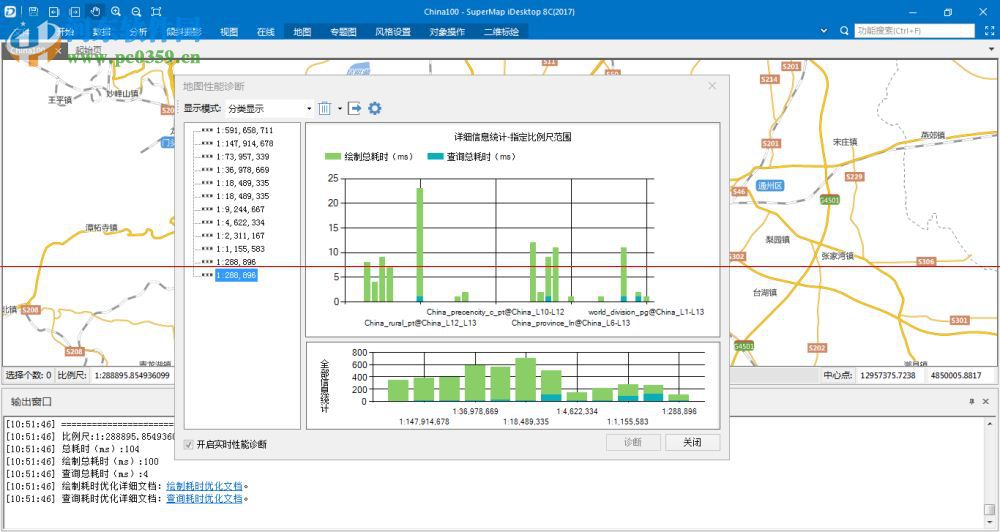Viewport: 1000px width, 532px height.
Task: Open the 分析 ribbon tab
Action: (138, 32)
